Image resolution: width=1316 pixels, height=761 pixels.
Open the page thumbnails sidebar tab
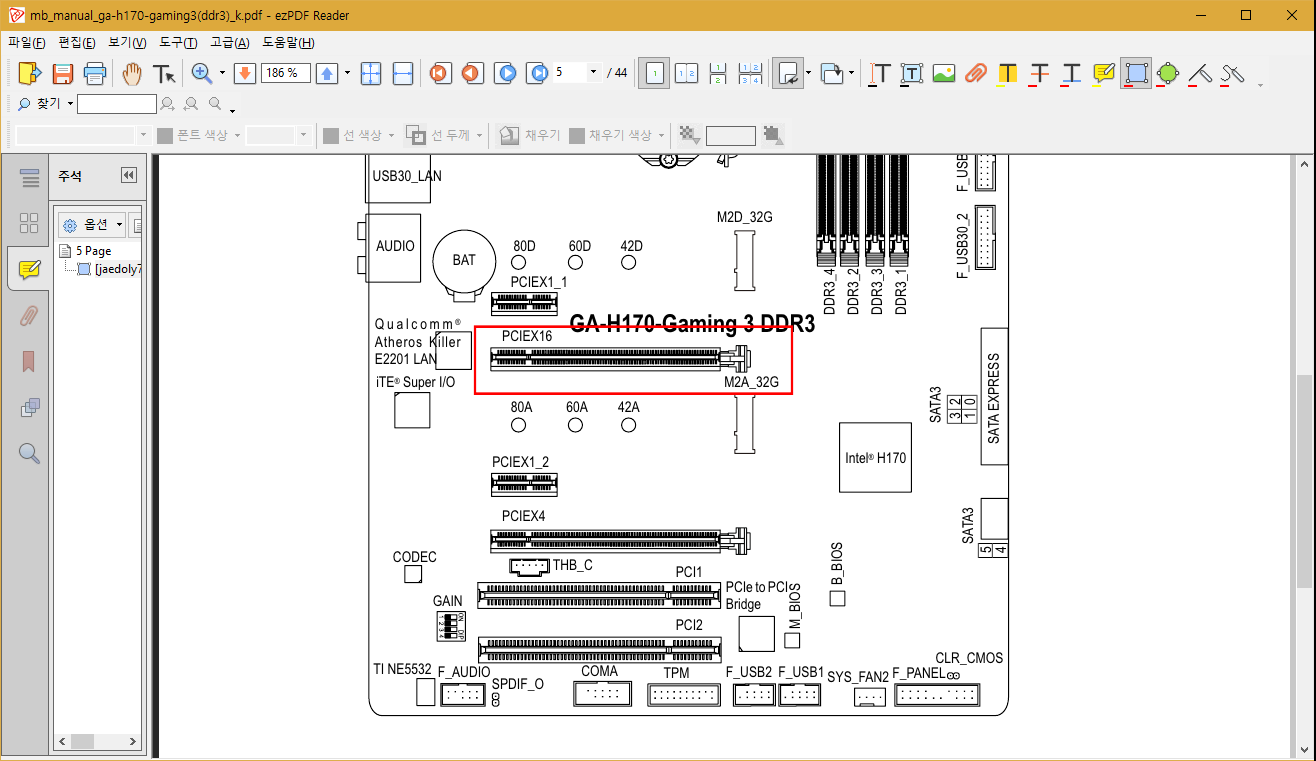coord(29,223)
